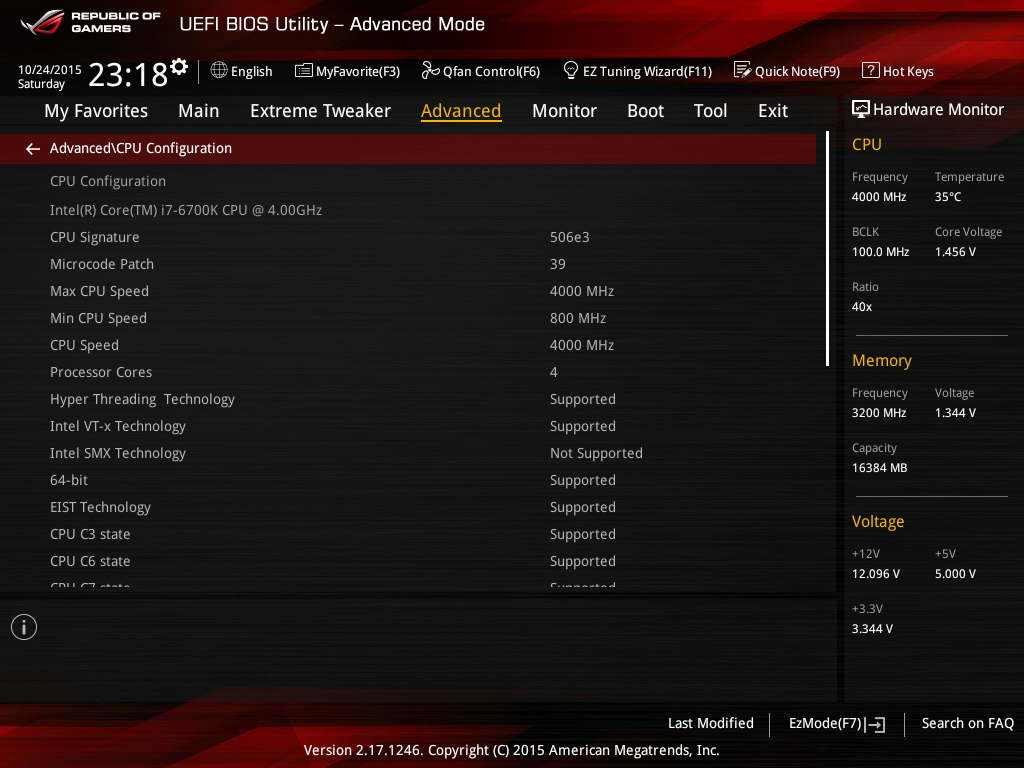Viewport: 1024px width, 768px height.
Task: Select Intel SMX Technology row
Action: click(x=408, y=453)
